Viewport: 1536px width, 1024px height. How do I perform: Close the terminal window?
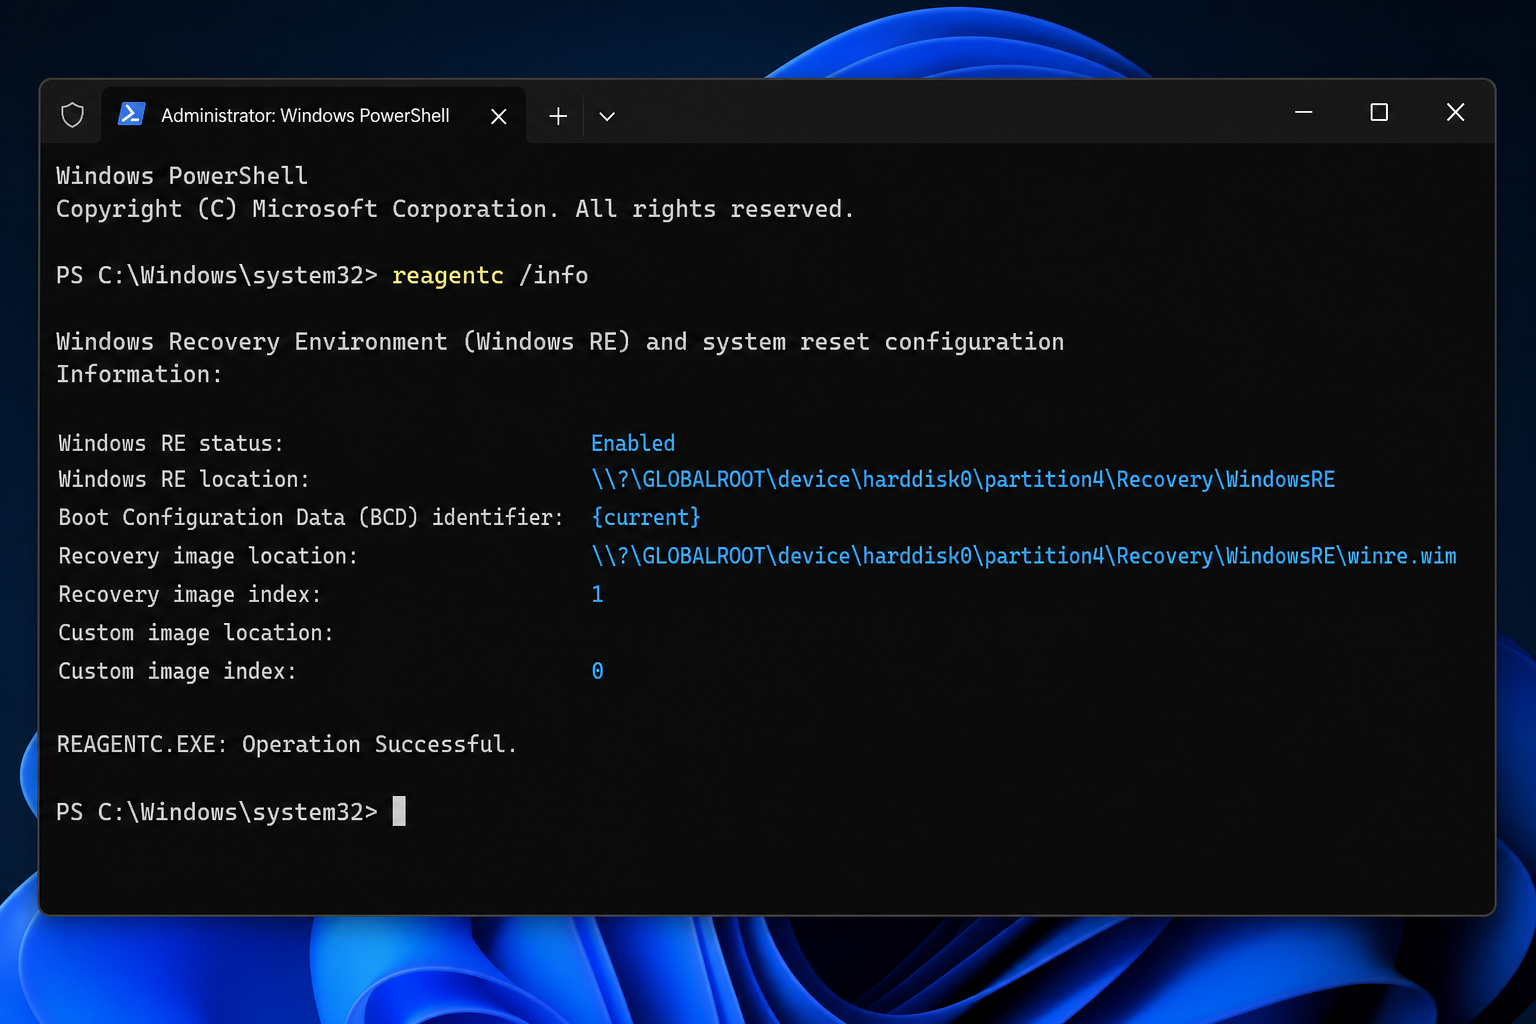pyautogui.click(x=1455, y=112)
